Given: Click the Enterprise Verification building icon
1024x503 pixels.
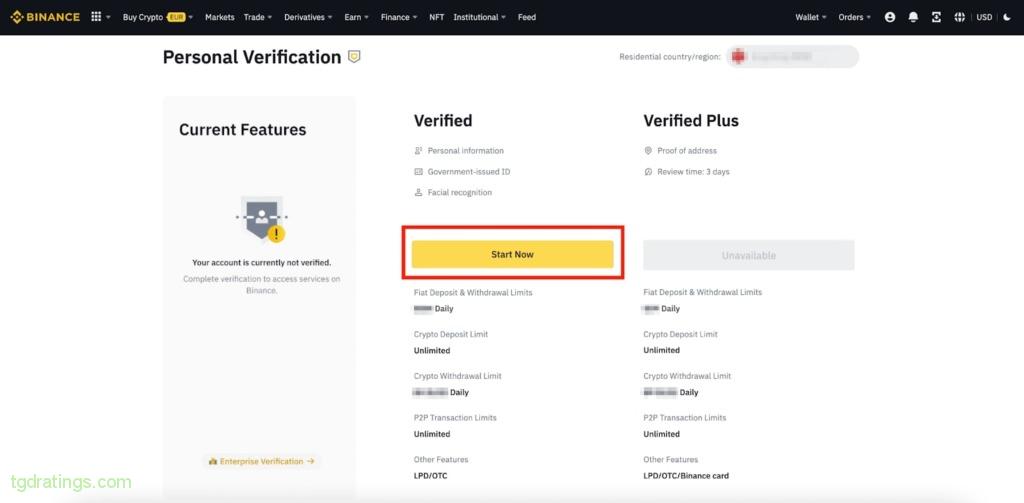Looking at the screenshot, I should [x=212, y=462].
